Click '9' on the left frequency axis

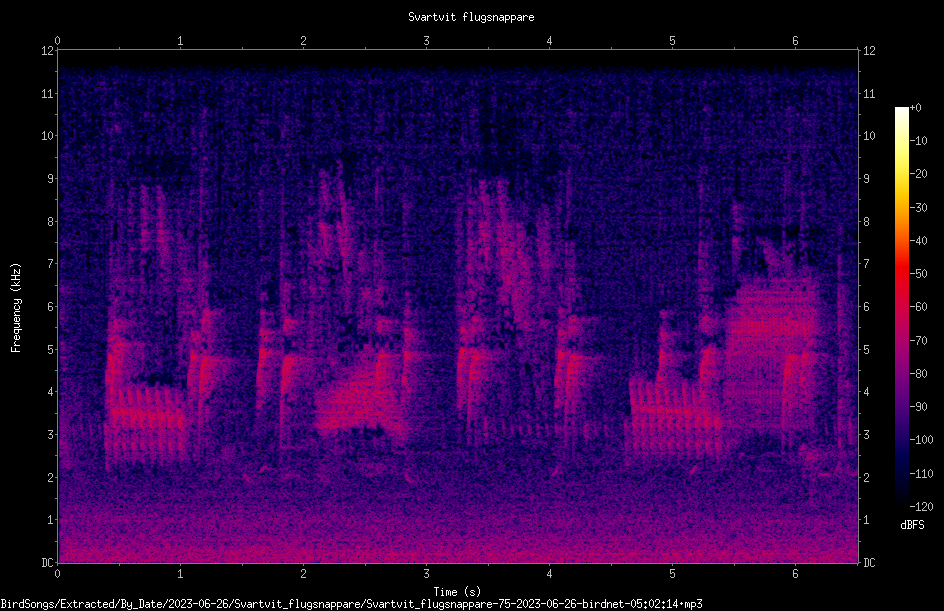(x=51, y=179)
